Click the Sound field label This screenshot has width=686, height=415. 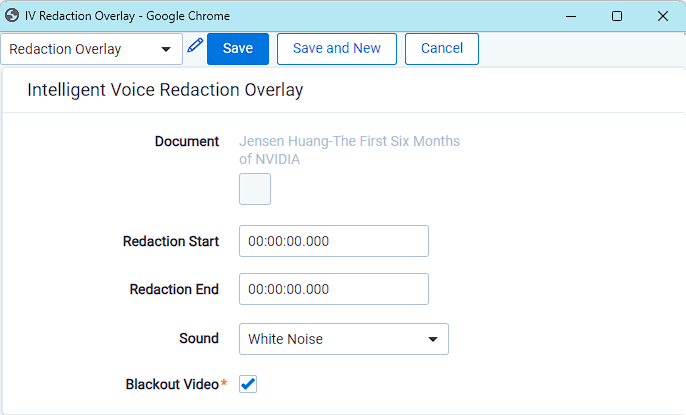coord(198,338)
